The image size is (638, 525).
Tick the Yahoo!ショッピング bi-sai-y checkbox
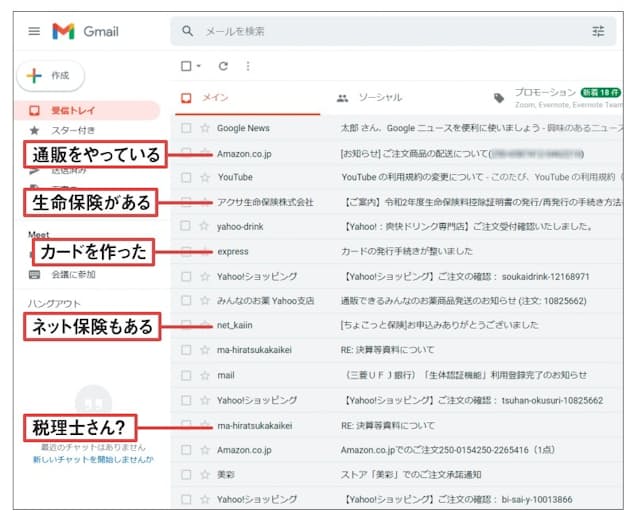[186, 499]
